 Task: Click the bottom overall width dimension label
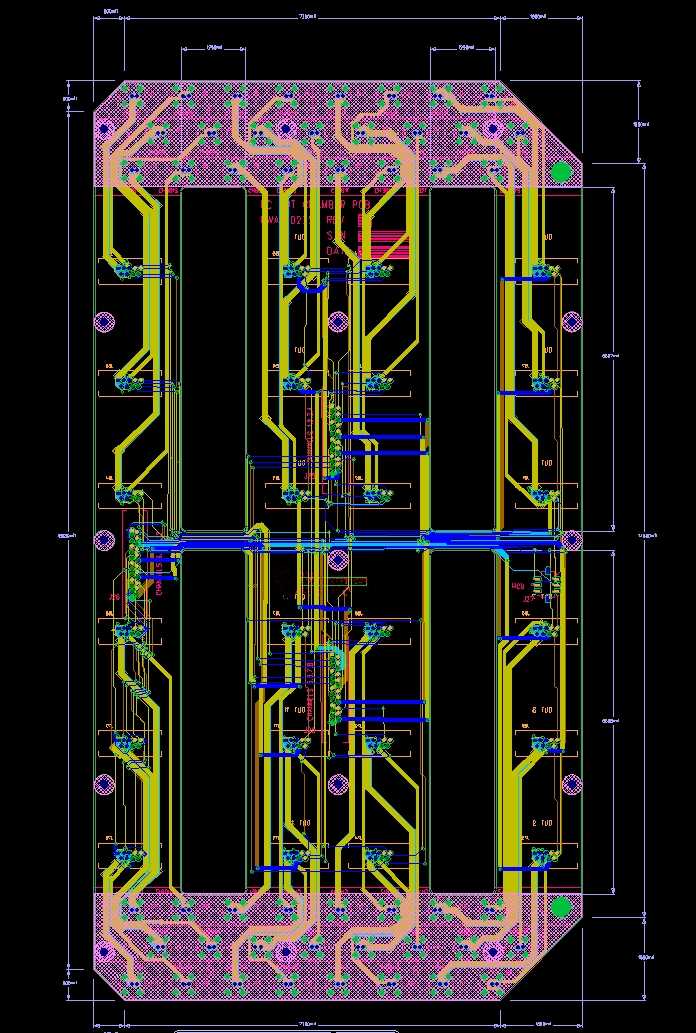click(309, 1023)
